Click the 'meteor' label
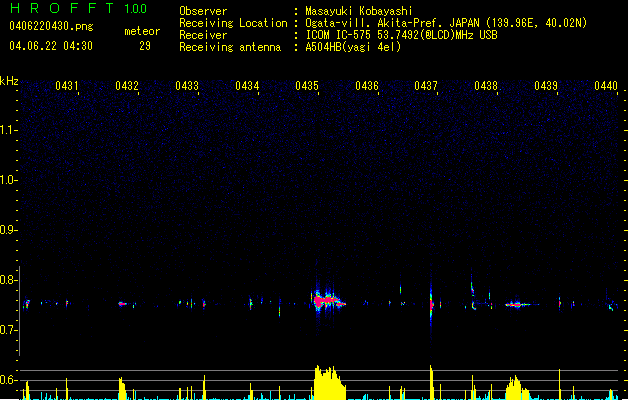The height and width of the screenshot is (400, 629). pos(142,31)
